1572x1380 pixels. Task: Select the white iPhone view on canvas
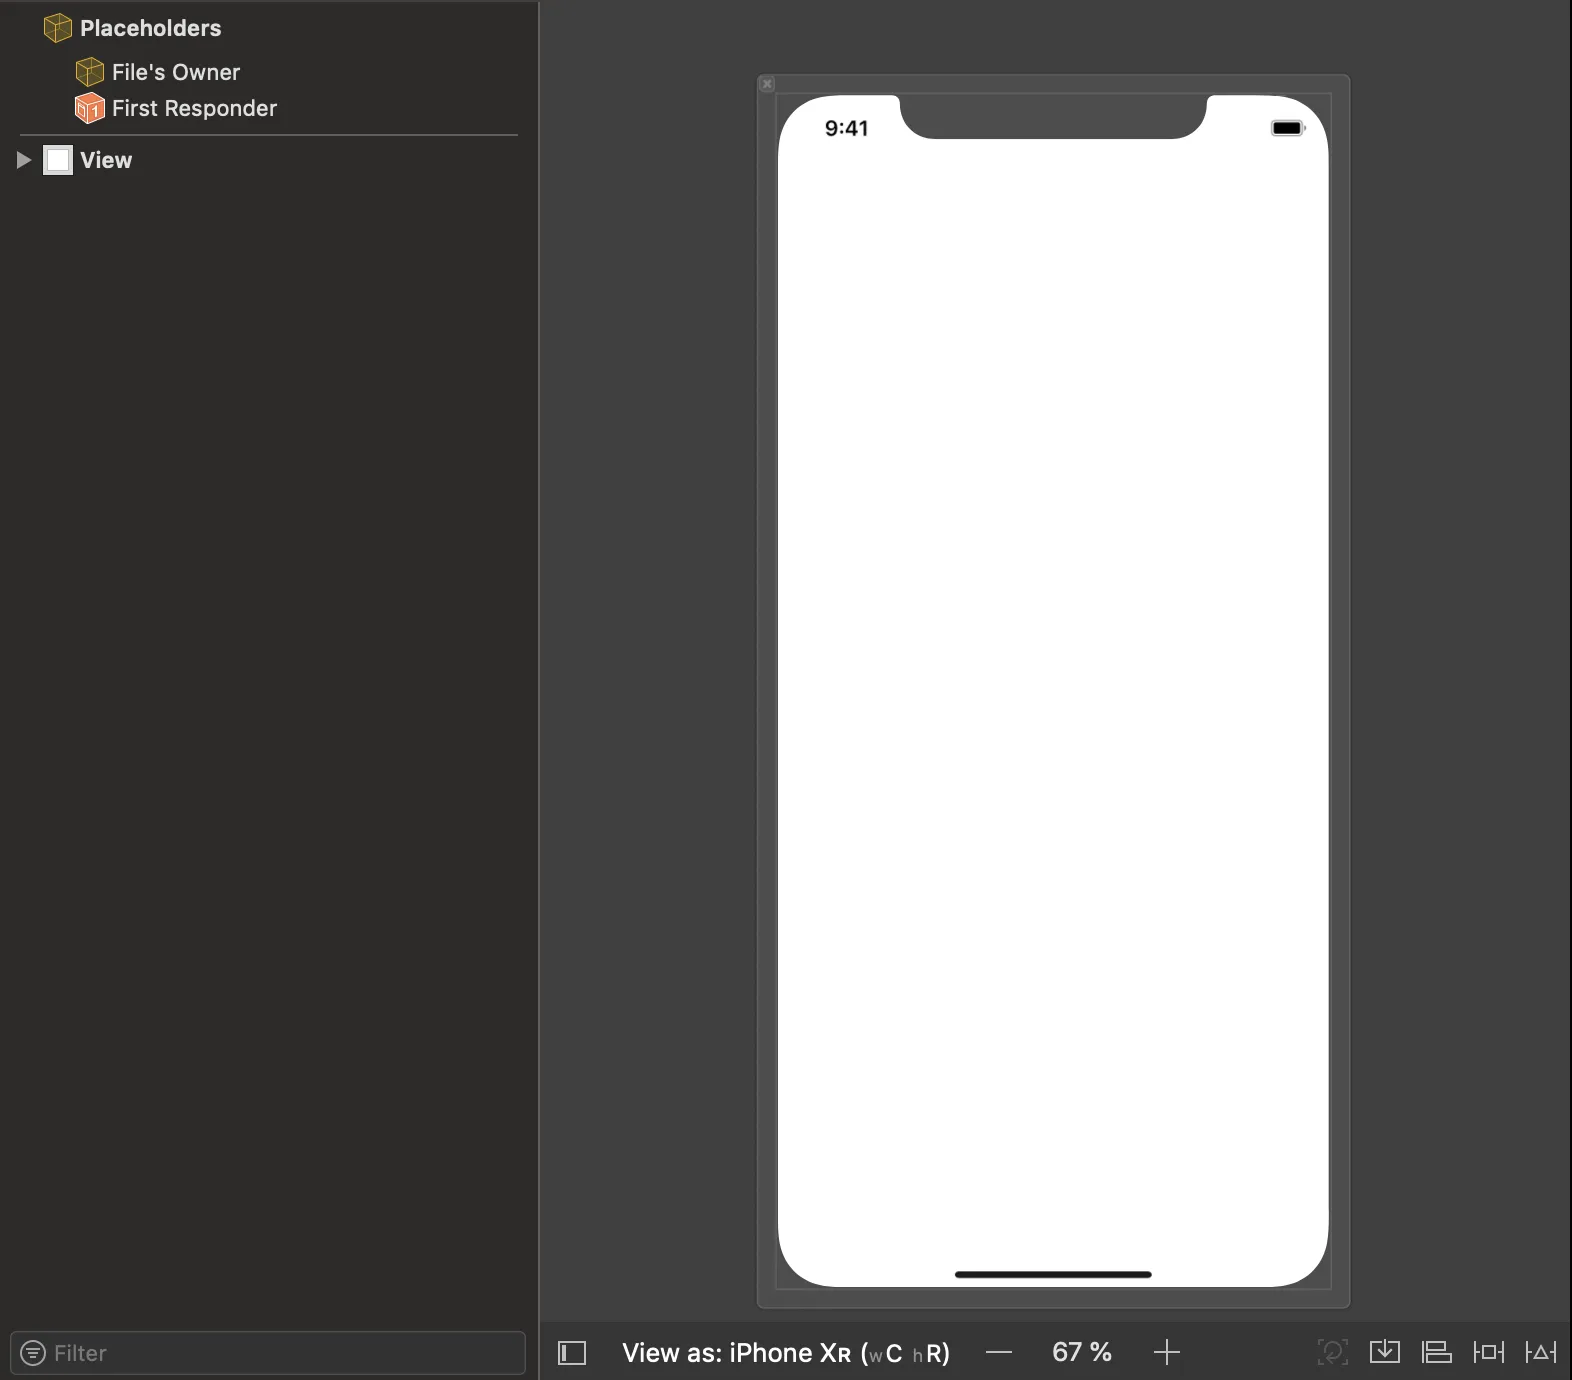point(1053,690)
